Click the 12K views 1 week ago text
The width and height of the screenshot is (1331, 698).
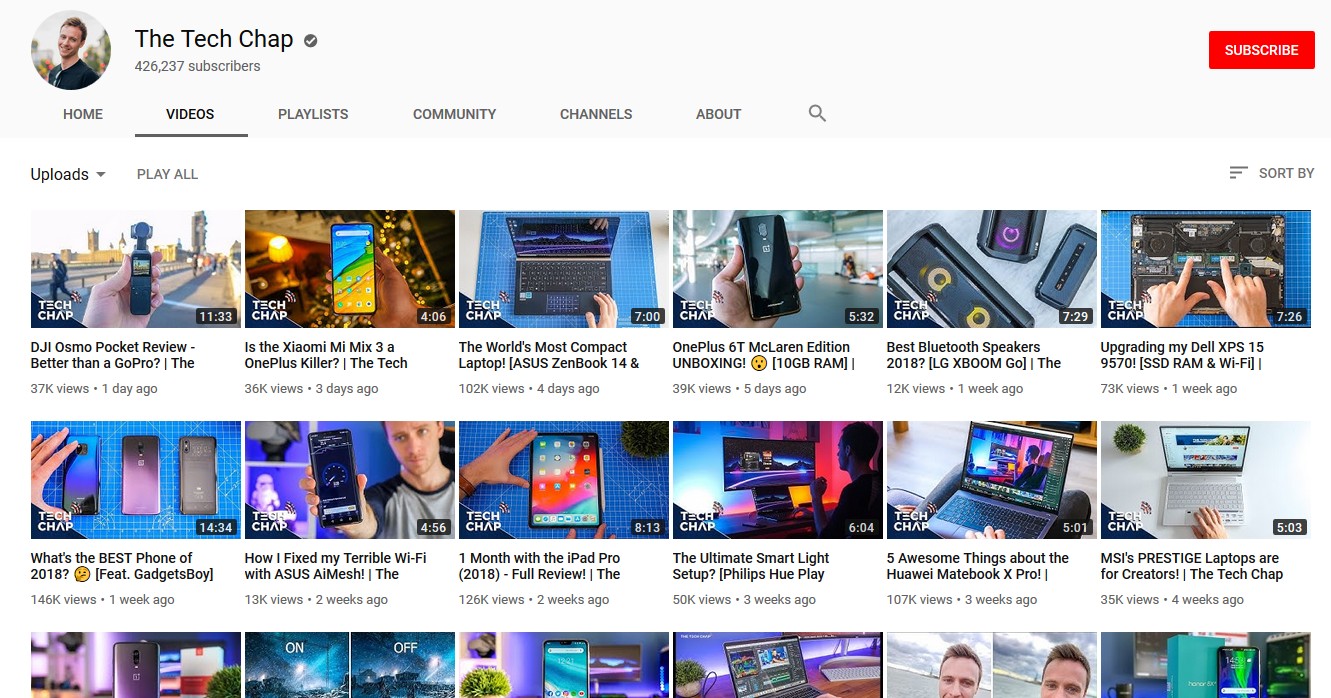pyautogui.click(x=955, y=389)
